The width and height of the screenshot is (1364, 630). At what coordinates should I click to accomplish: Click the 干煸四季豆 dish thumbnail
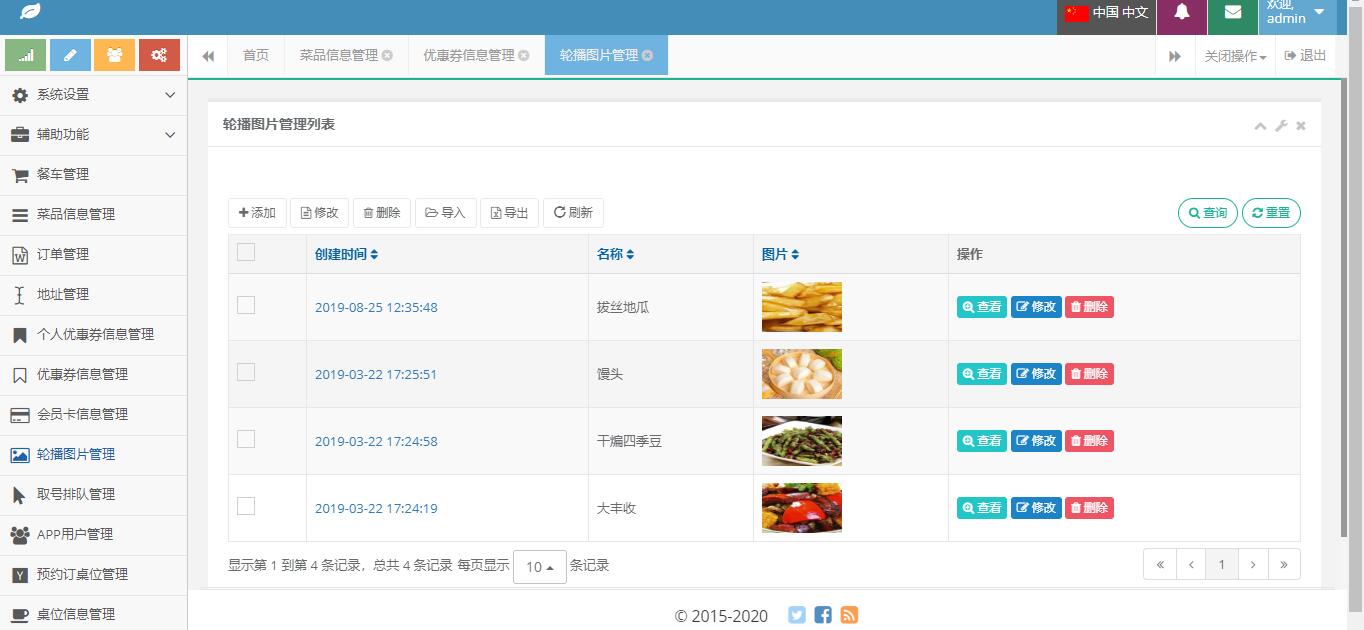click(801, 441)
